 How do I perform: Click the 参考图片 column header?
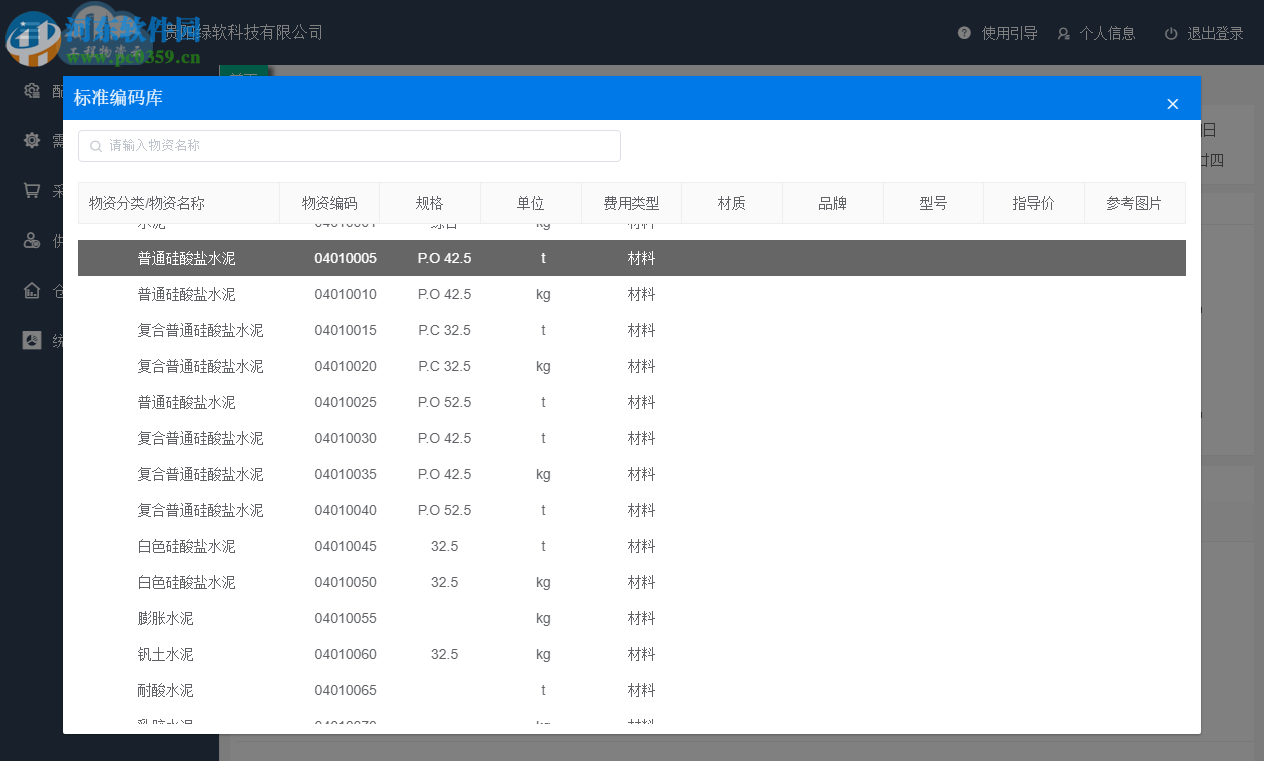coord(1135,202)
